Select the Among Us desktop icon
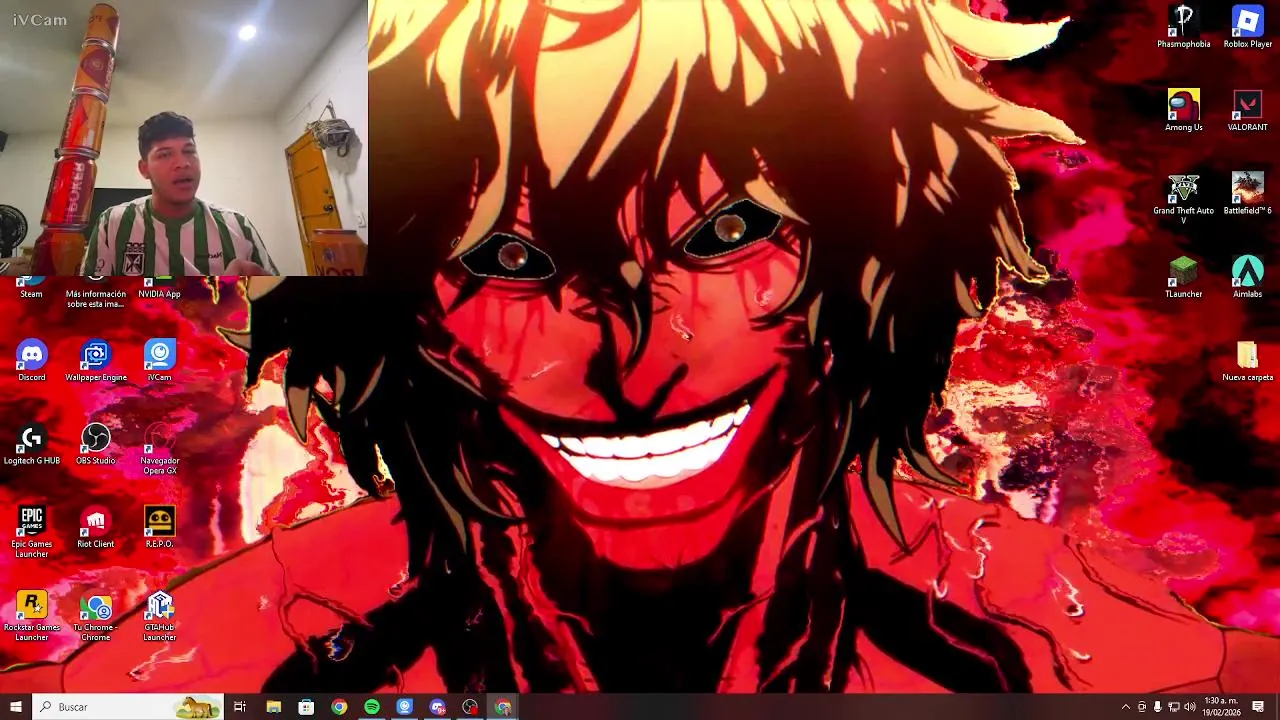Image resolution: width=1280 pixels, height=720 pixels. [x=1184, y=110]
